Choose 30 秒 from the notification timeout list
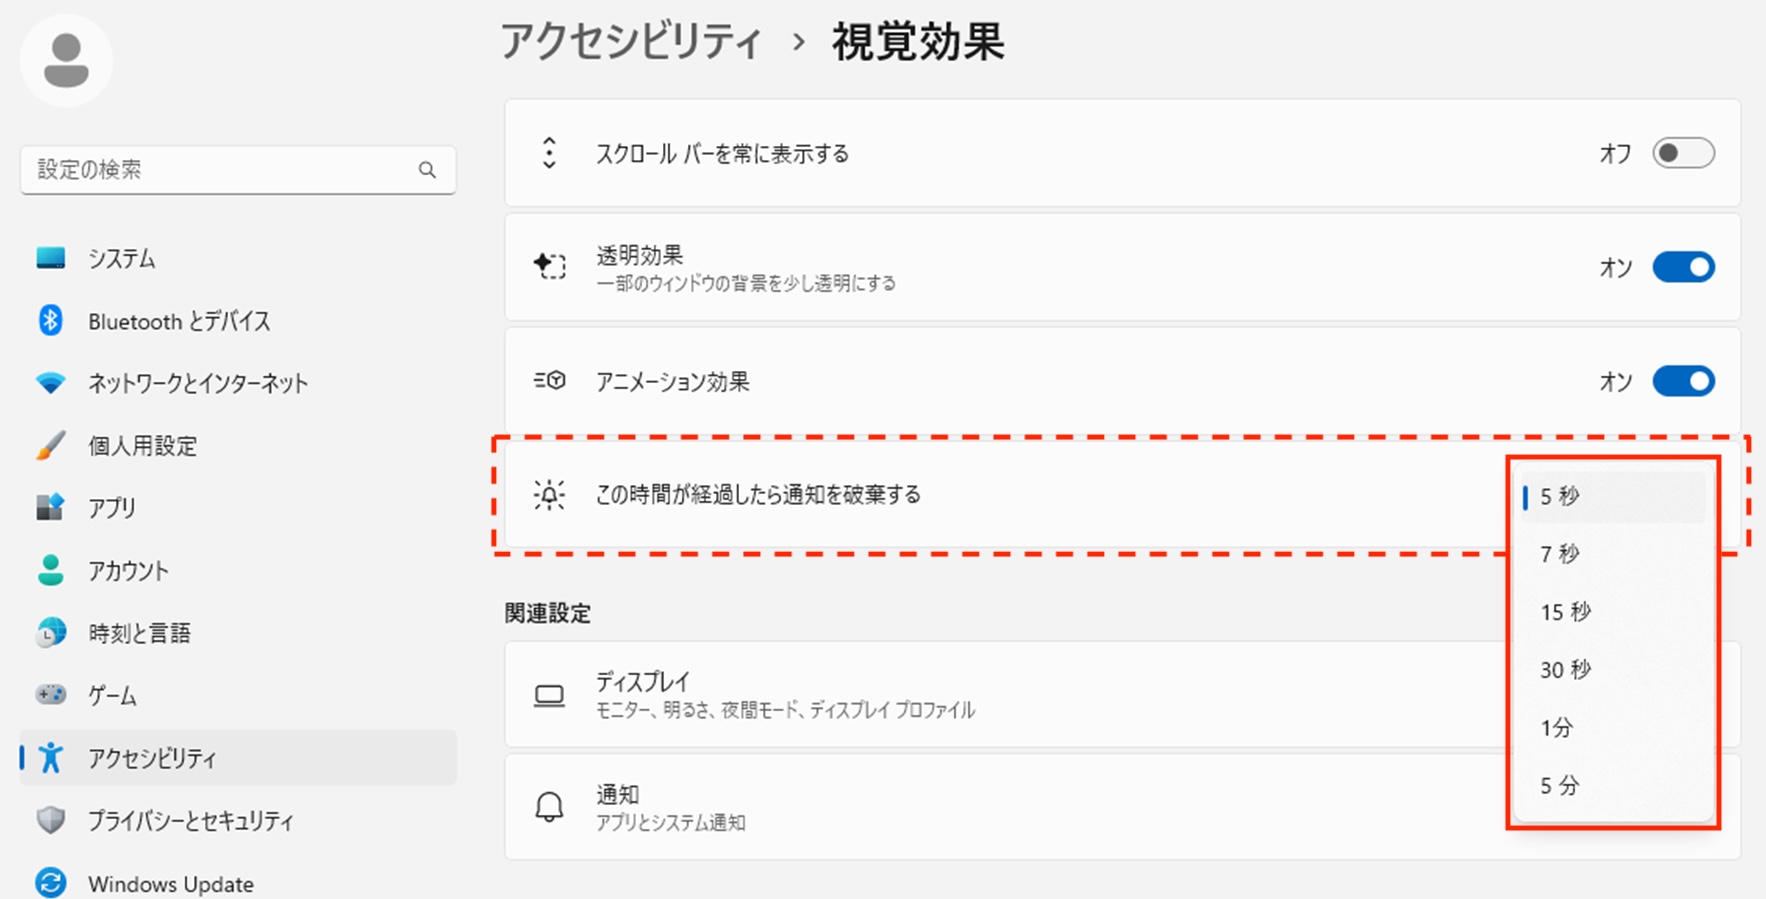1766x899 pixels. click(1565, 670)
